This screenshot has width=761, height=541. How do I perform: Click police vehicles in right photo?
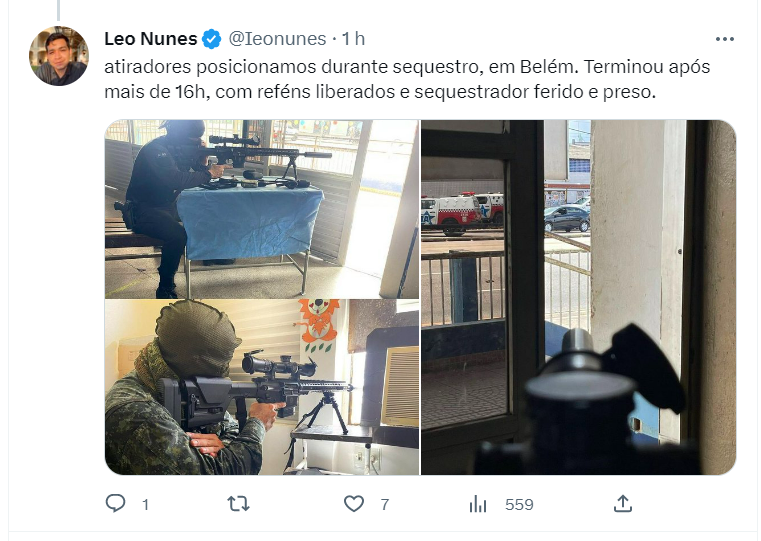[x=463, y=211]
